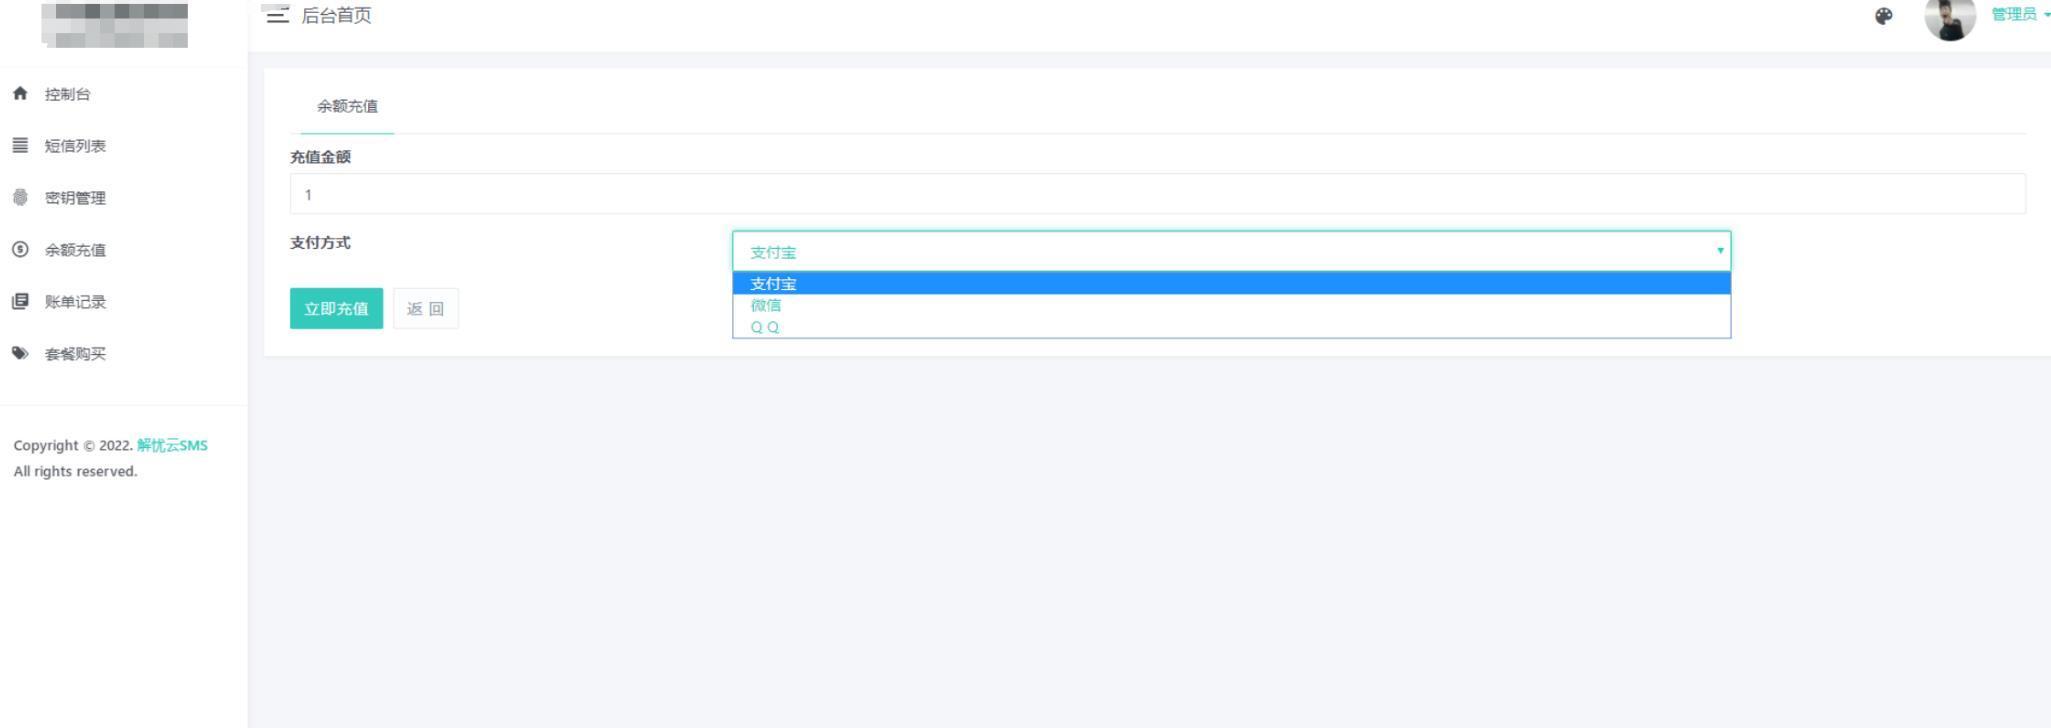Click the fingerprint icon beside 密钥管理
2051x728 pixels.
[20, 197]
